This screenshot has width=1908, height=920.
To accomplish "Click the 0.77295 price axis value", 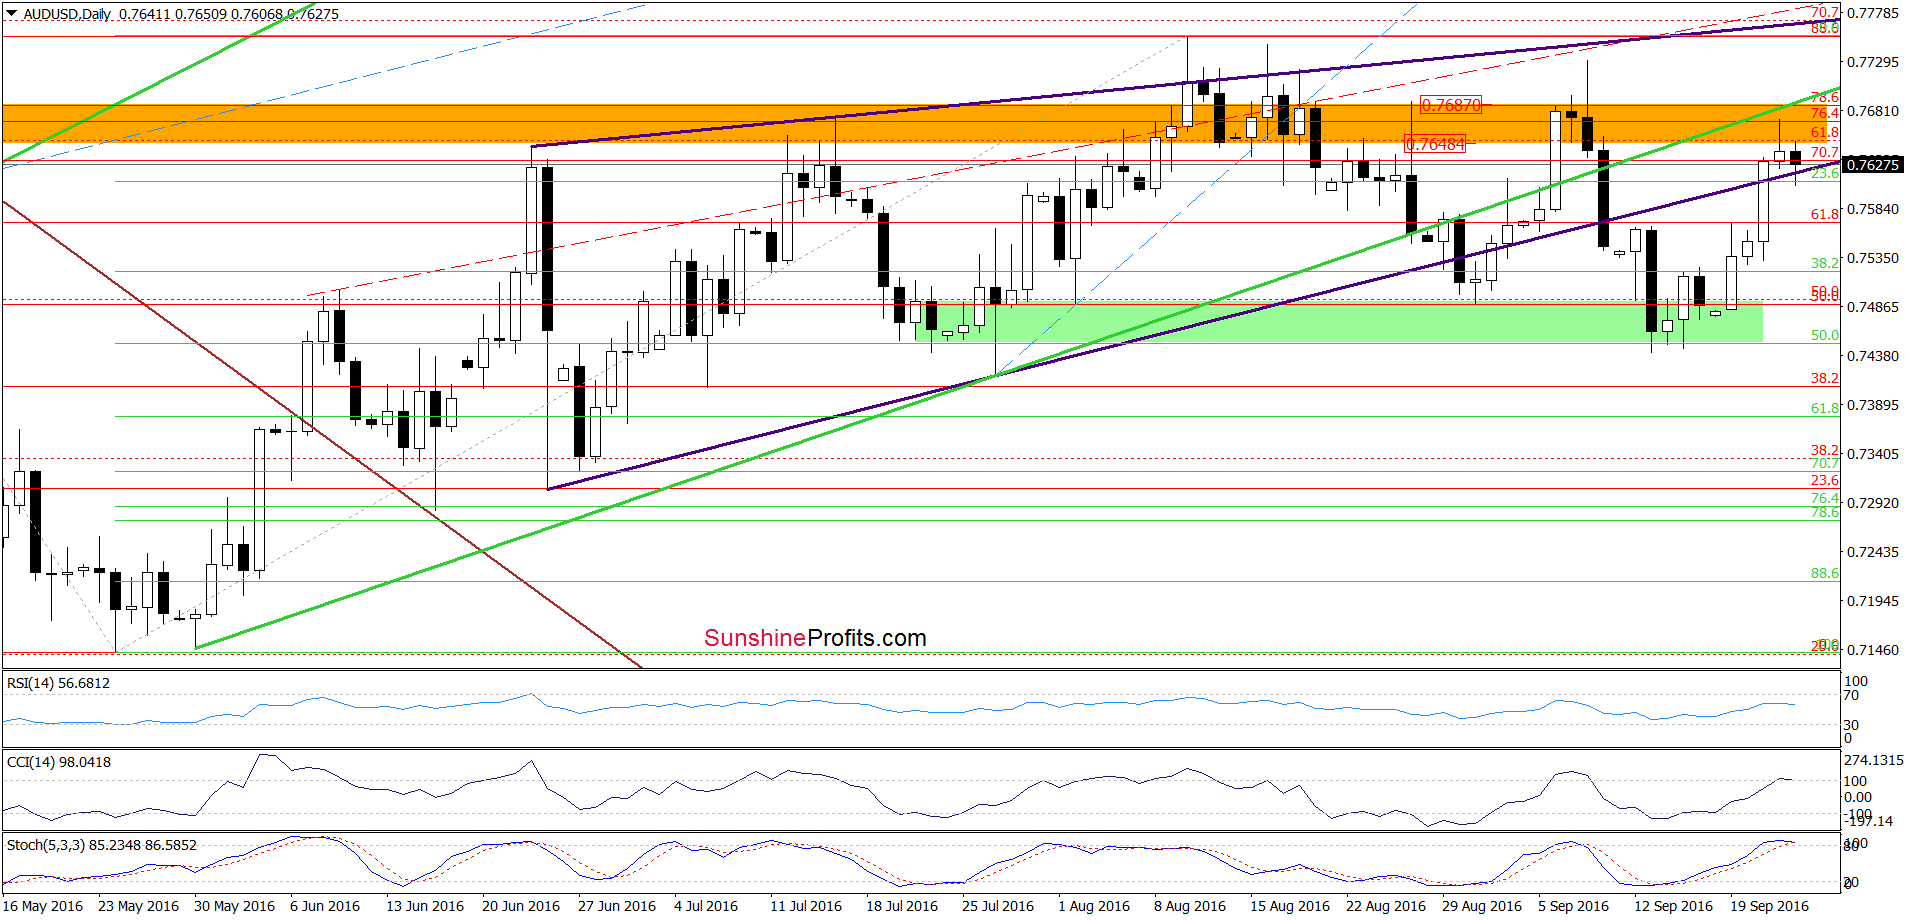I will pos(1872,62).
